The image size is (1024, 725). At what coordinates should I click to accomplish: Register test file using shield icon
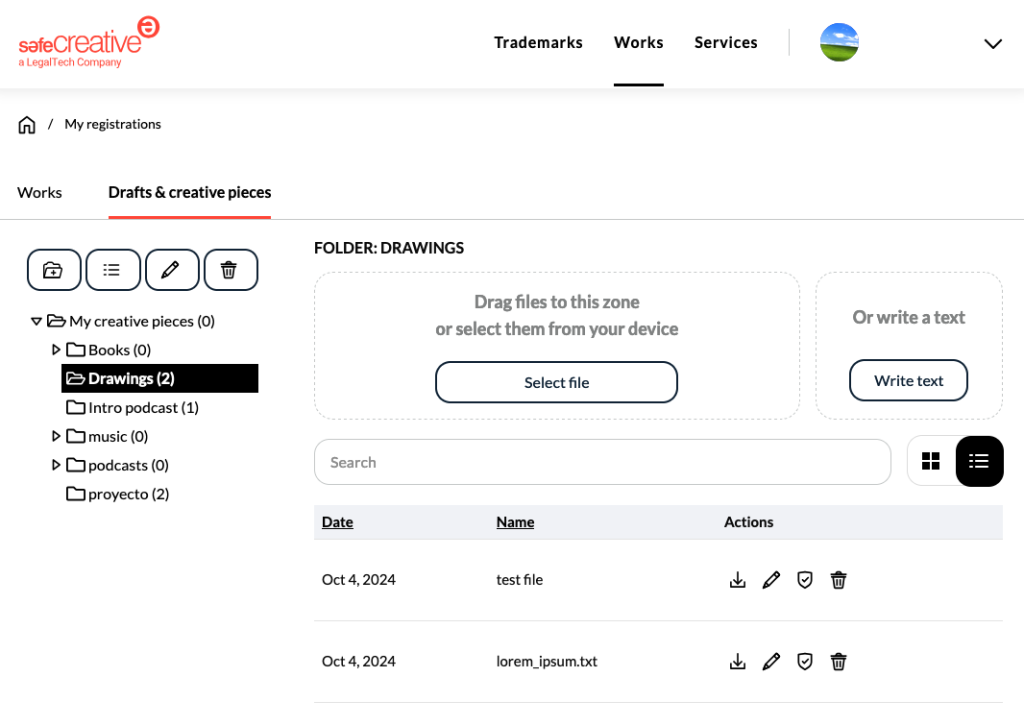[805, 580]
